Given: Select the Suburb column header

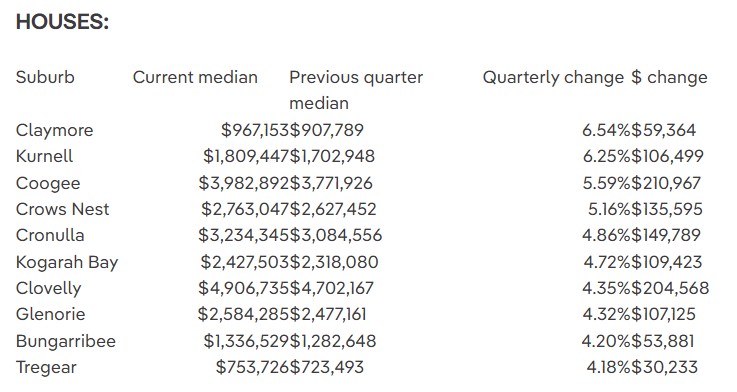Looking at the screenshot, I should pyautogui.click(x=45, y=77).
